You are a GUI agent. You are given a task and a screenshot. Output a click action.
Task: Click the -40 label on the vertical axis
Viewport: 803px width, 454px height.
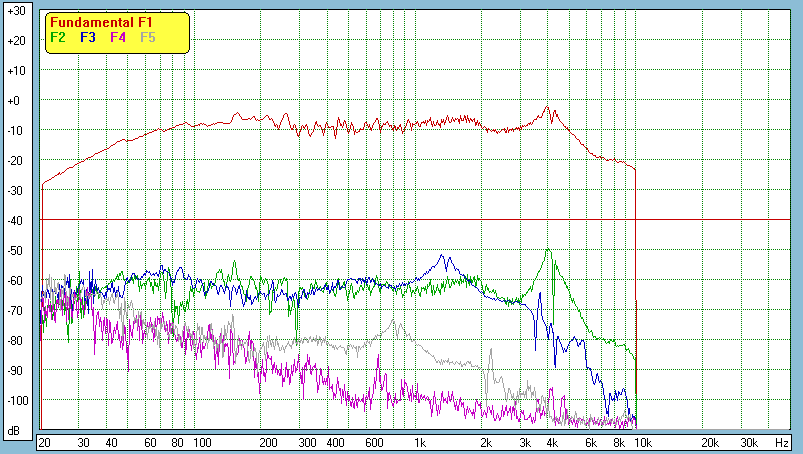point(16,221)
